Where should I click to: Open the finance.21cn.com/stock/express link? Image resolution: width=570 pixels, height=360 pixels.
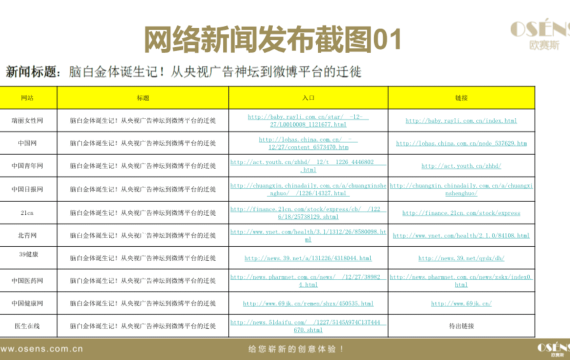tap(461, 213)
